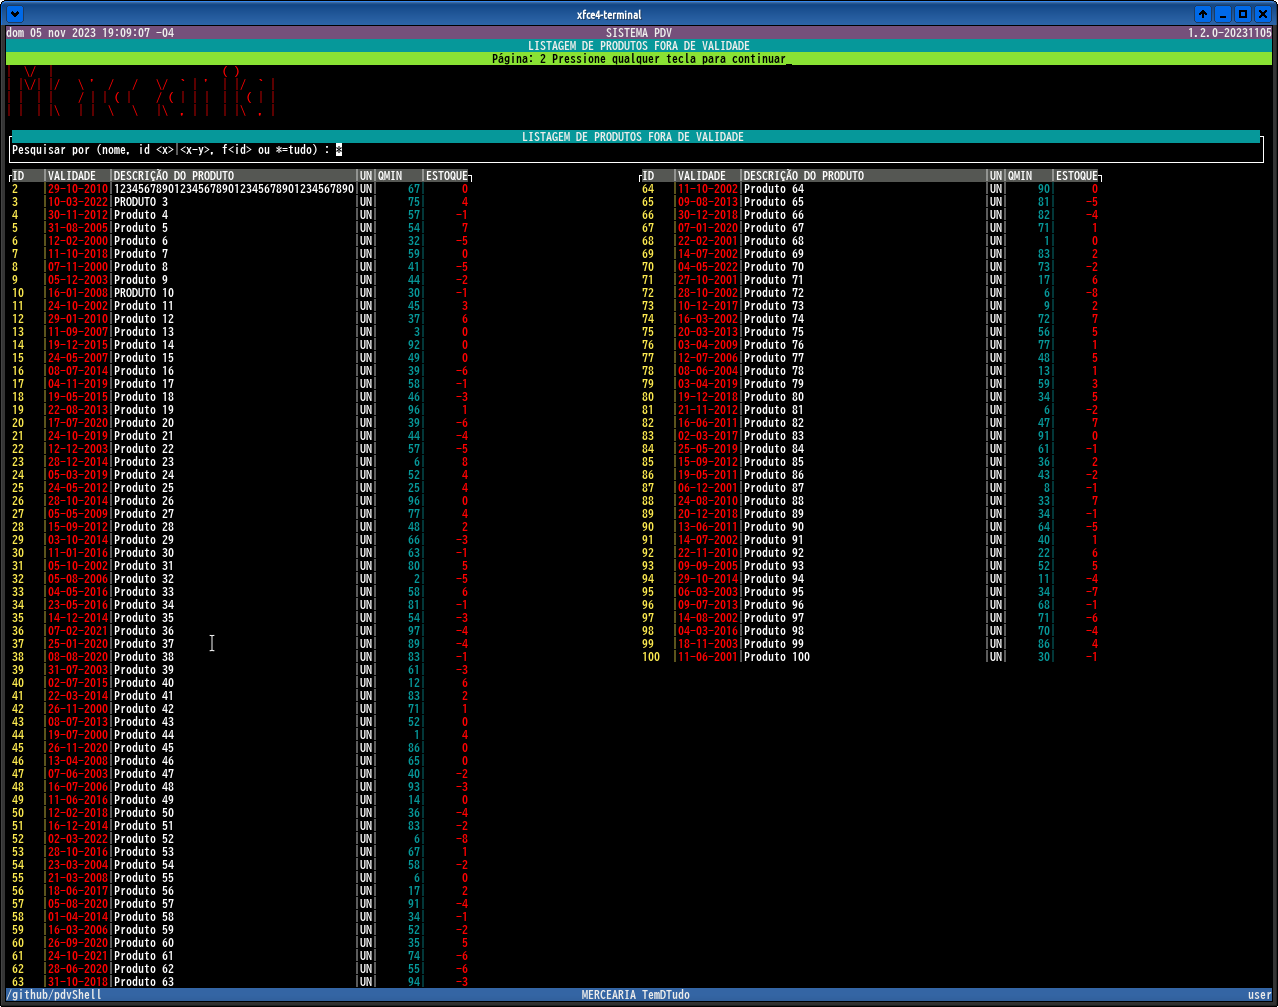Click ID number '99' in the product list
The height and width of the screenshot is (1007, 1278).
648,644
